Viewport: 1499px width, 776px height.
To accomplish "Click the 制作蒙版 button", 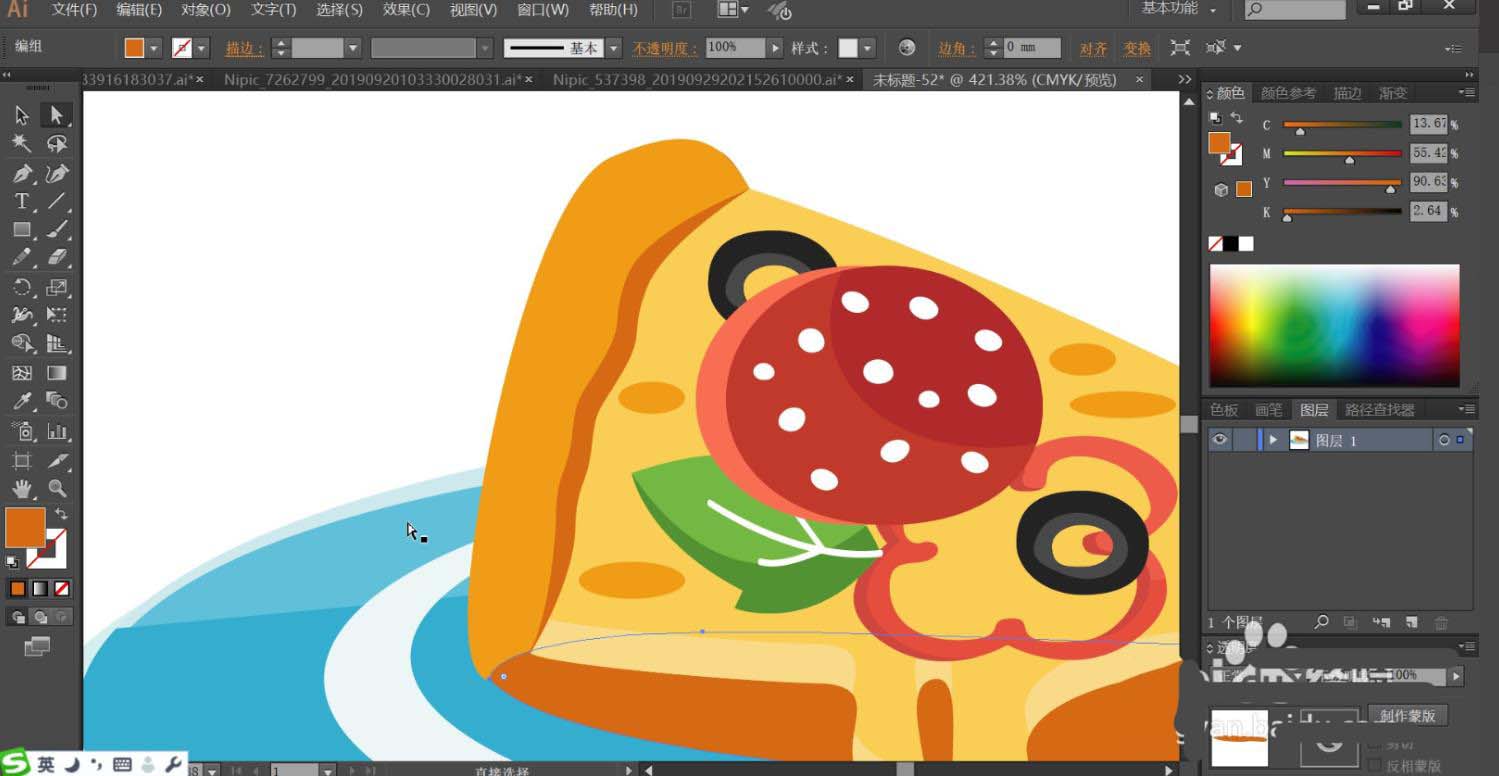I will point(1406,716).
